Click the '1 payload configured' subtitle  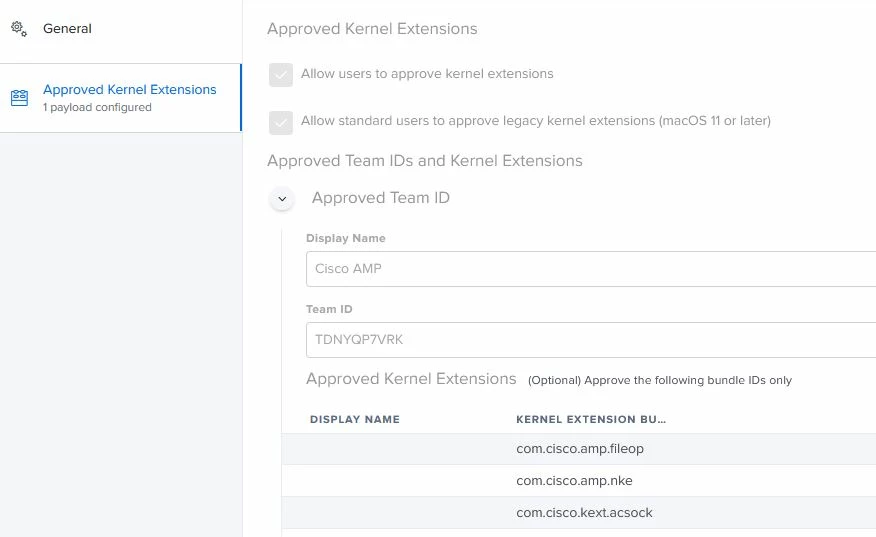(x=97, y=107)
